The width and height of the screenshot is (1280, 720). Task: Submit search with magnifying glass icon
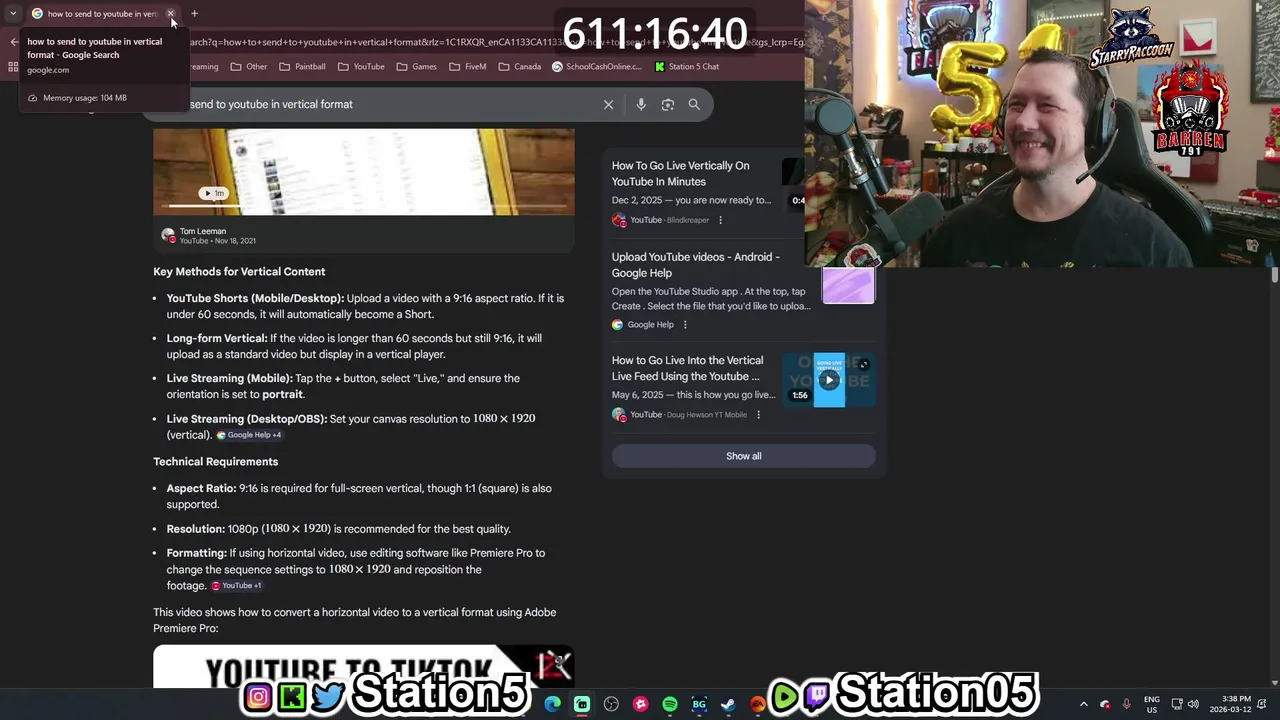pos(694,104)
